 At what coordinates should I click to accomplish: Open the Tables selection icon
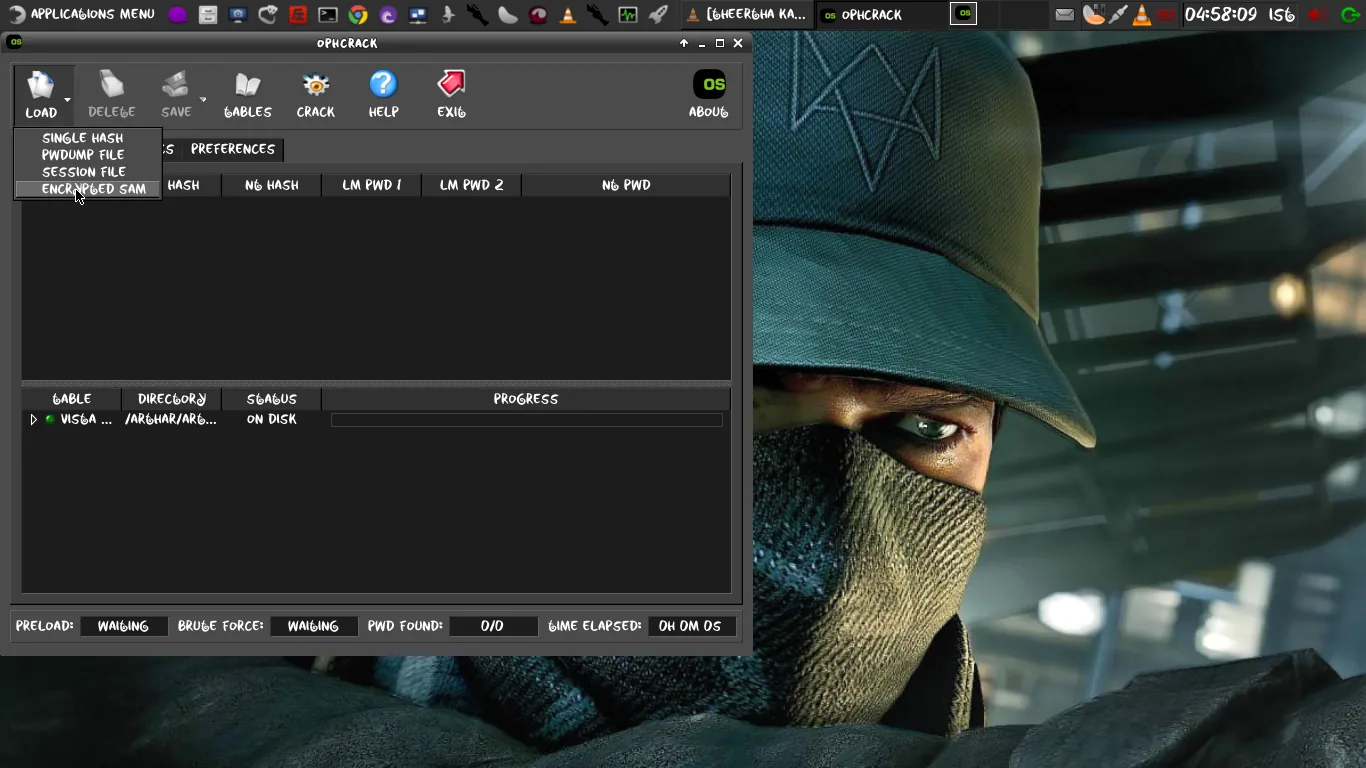pyautogui.click(x=247, y=95)
